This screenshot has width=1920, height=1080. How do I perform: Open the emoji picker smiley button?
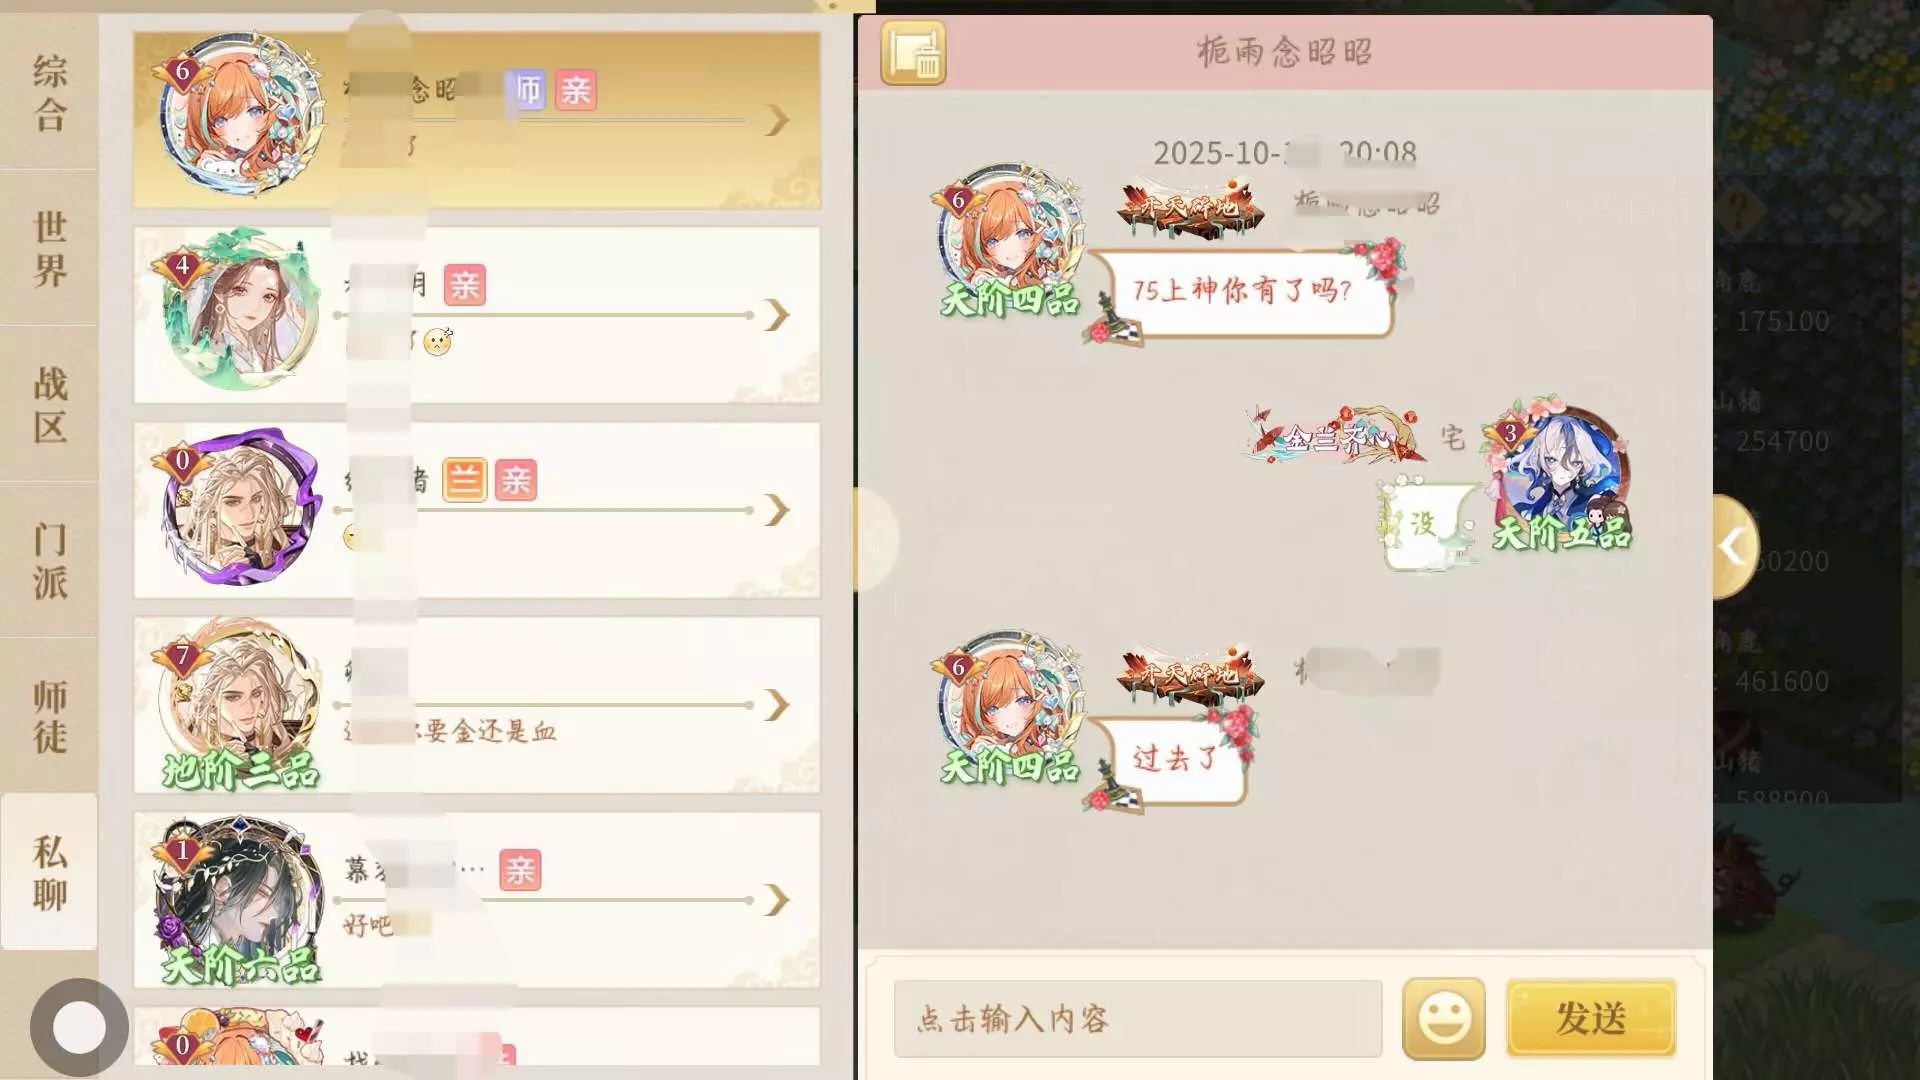click(x=1443, y=1019)
